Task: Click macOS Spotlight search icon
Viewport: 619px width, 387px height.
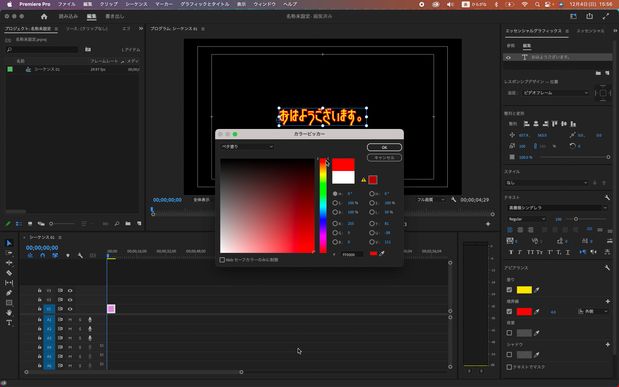Action: pos(537,4)
